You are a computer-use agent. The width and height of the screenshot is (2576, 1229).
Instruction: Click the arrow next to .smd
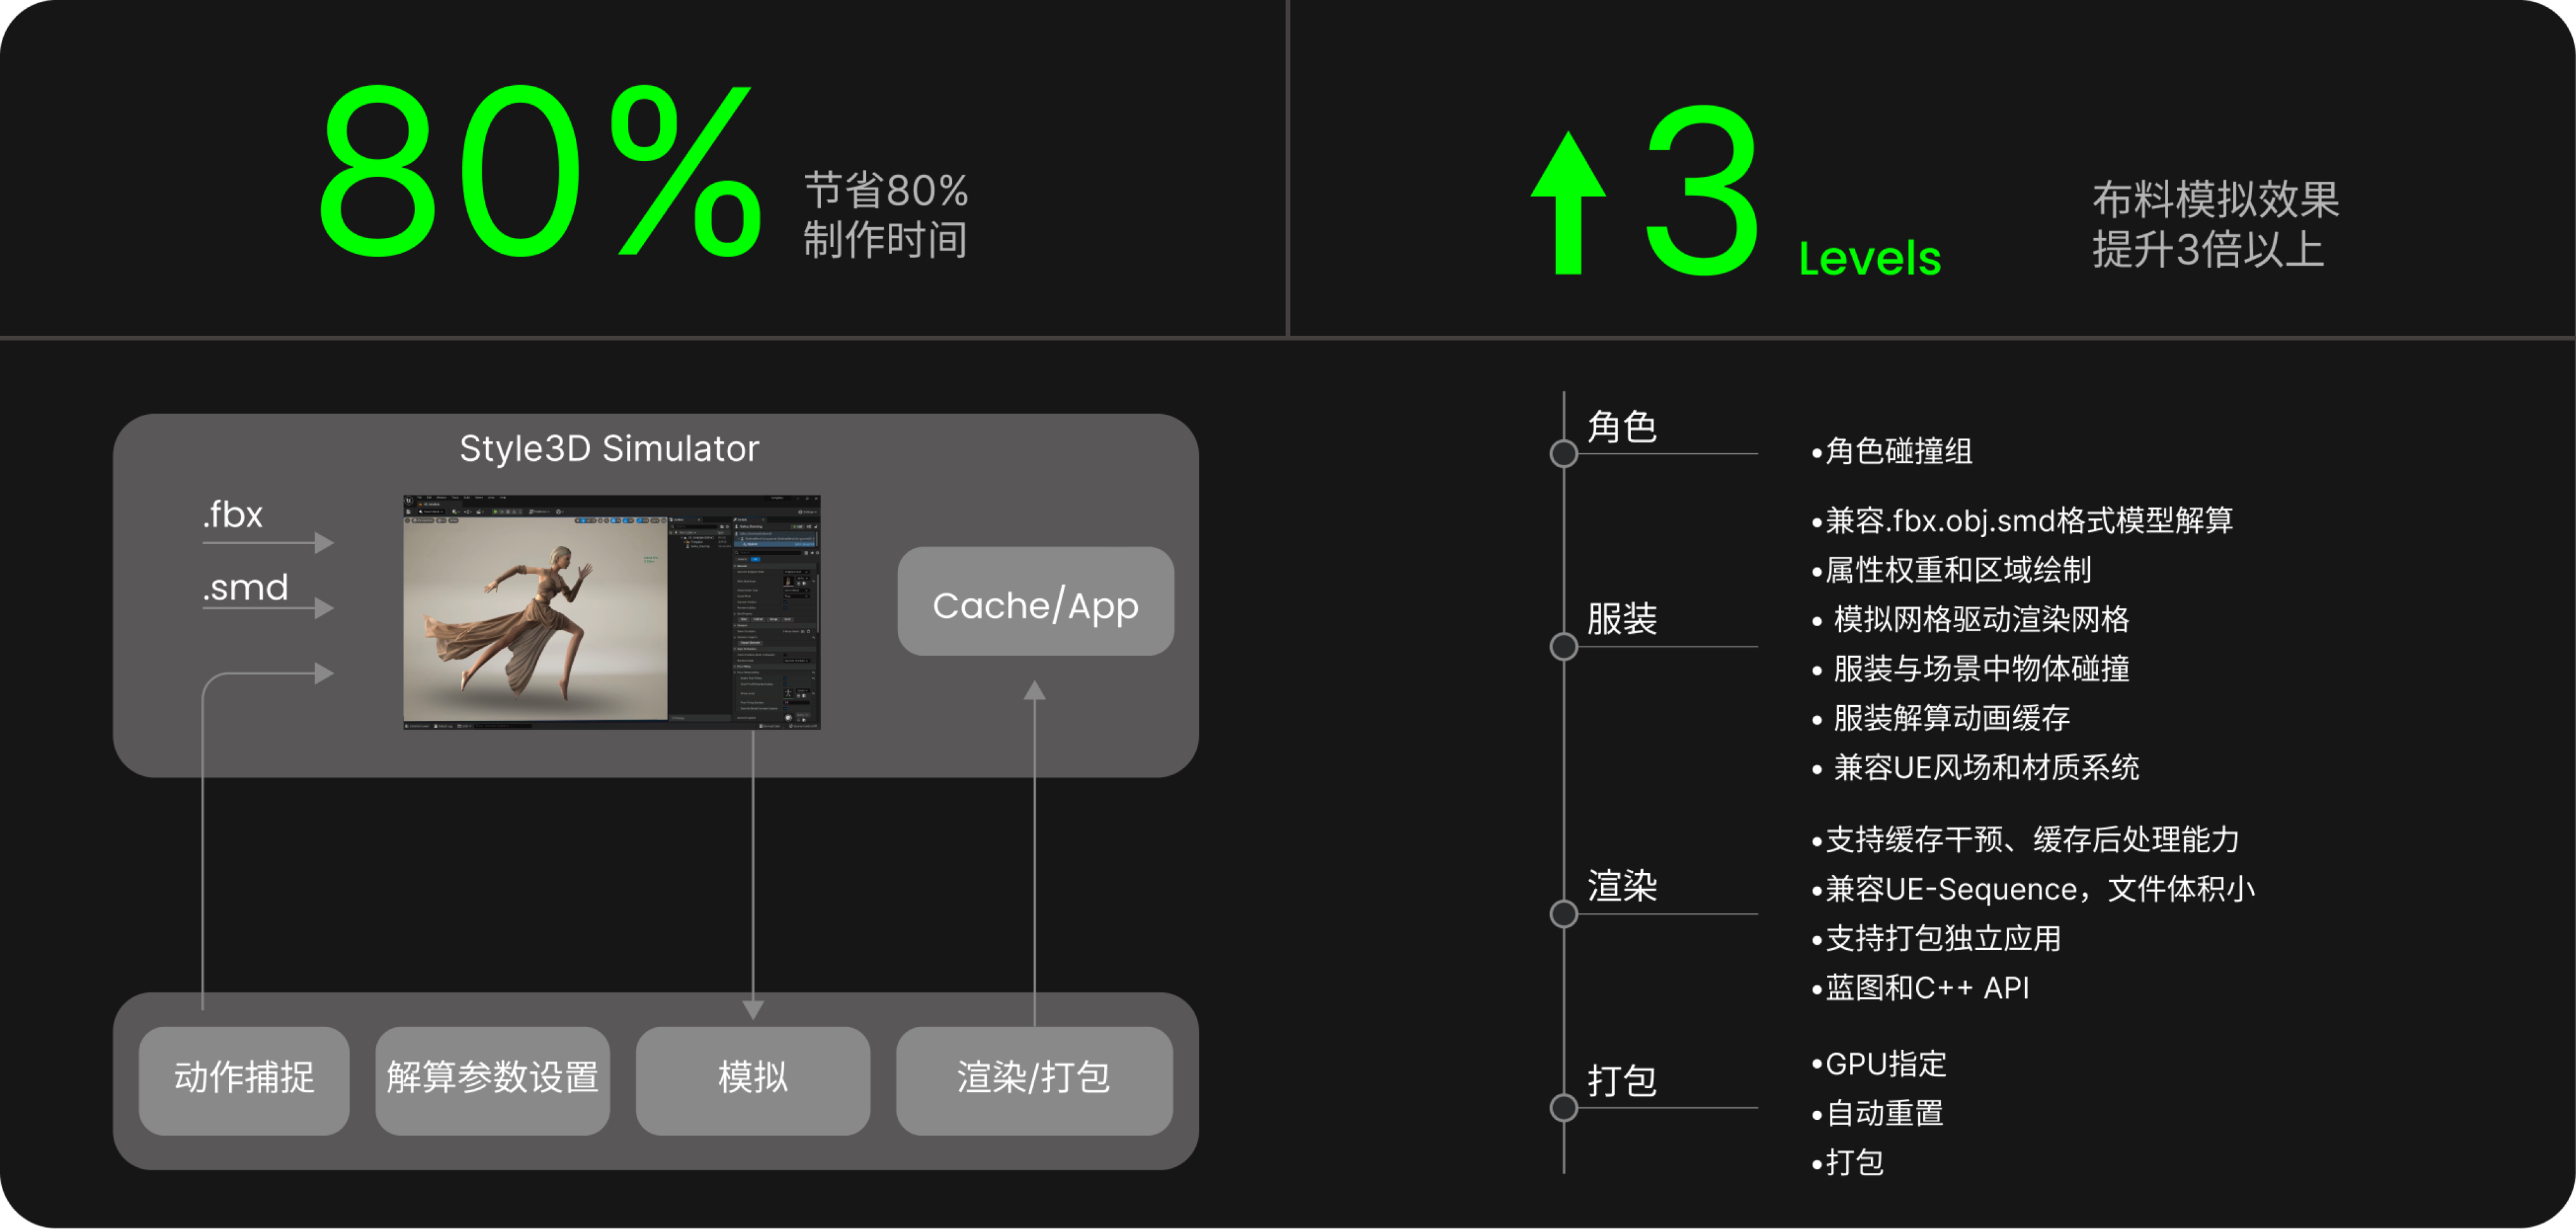coord(323,607)
